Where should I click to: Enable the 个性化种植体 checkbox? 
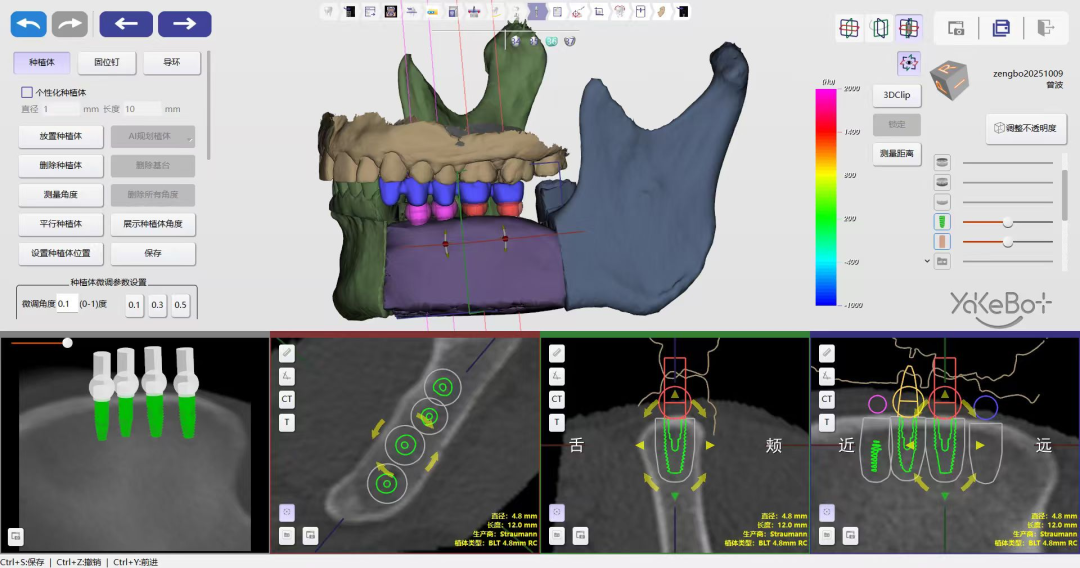27,92
